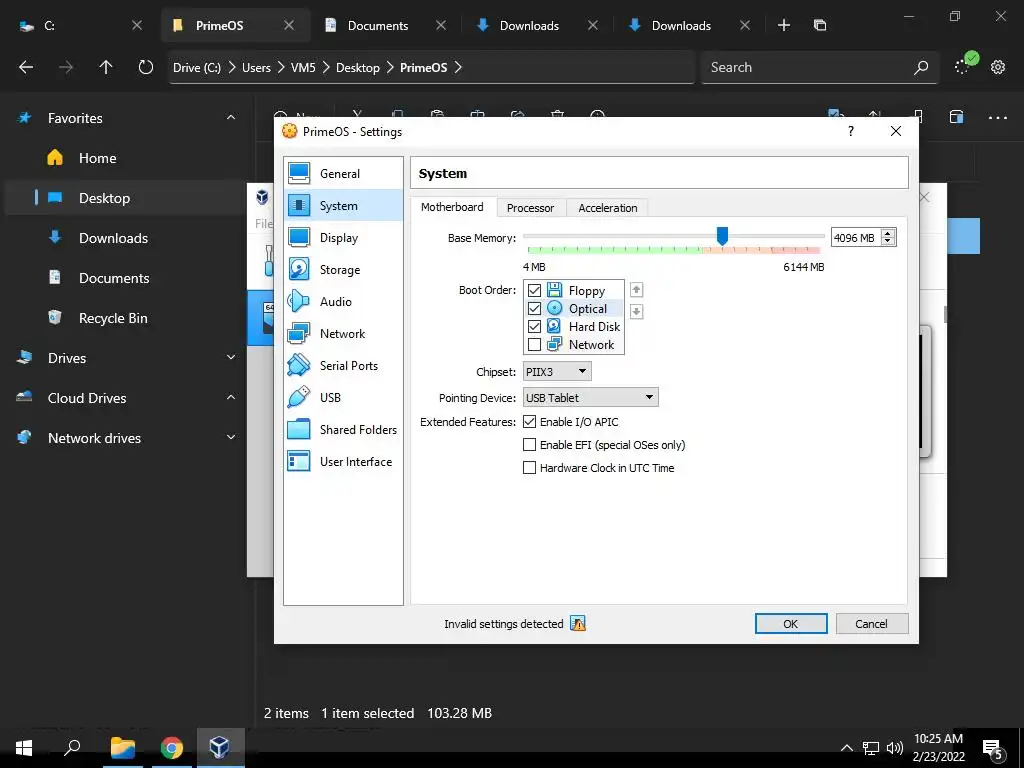Open Audio settings category
This screenshot has width=1024, height=768.
tap(343, 302)
